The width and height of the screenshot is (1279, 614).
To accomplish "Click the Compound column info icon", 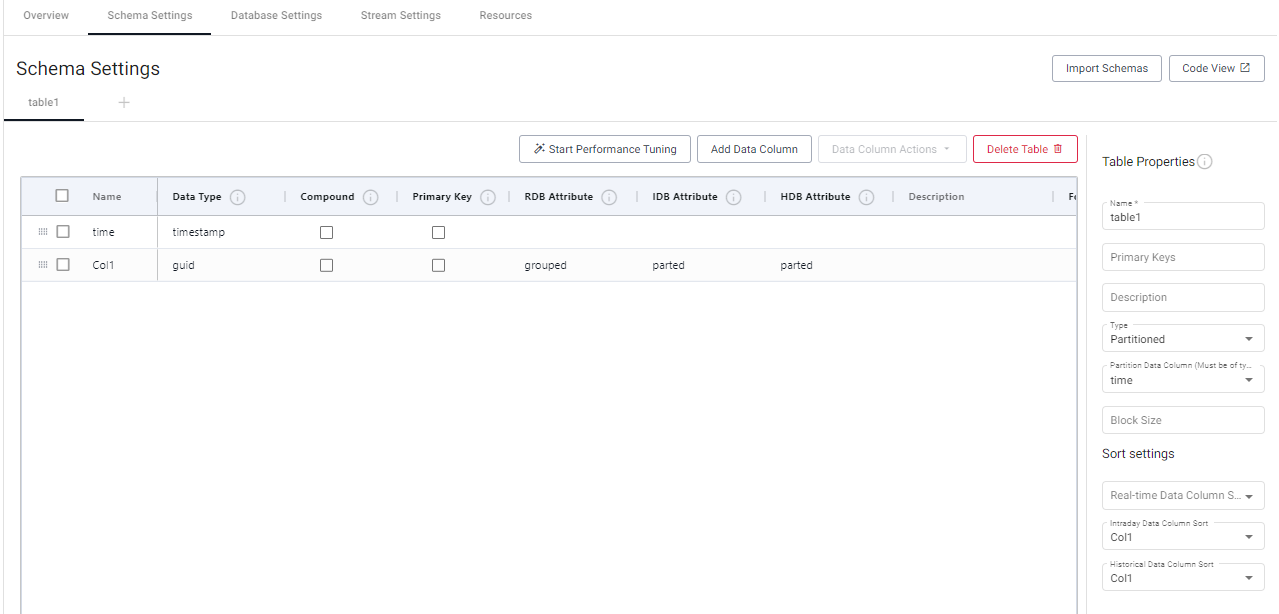I will click(370, 197).
